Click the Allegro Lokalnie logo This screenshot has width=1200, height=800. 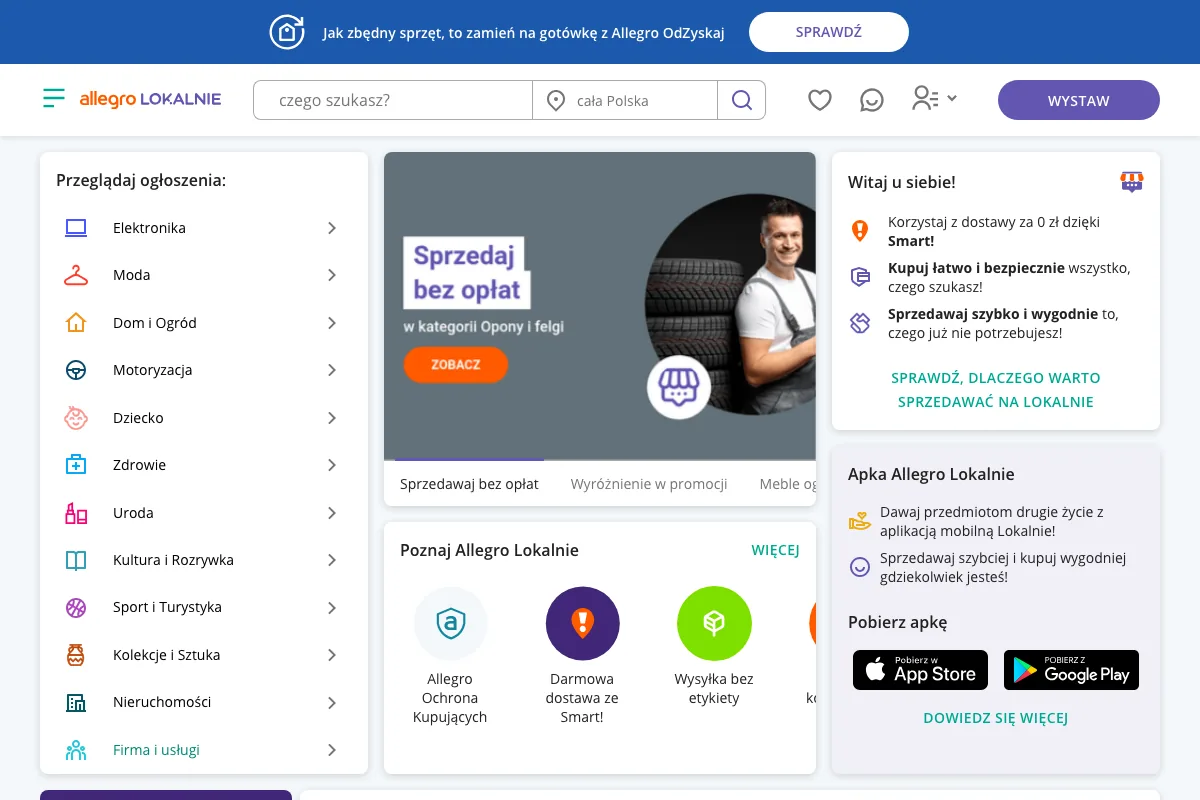pyautogui.click(x=150, y=99)
